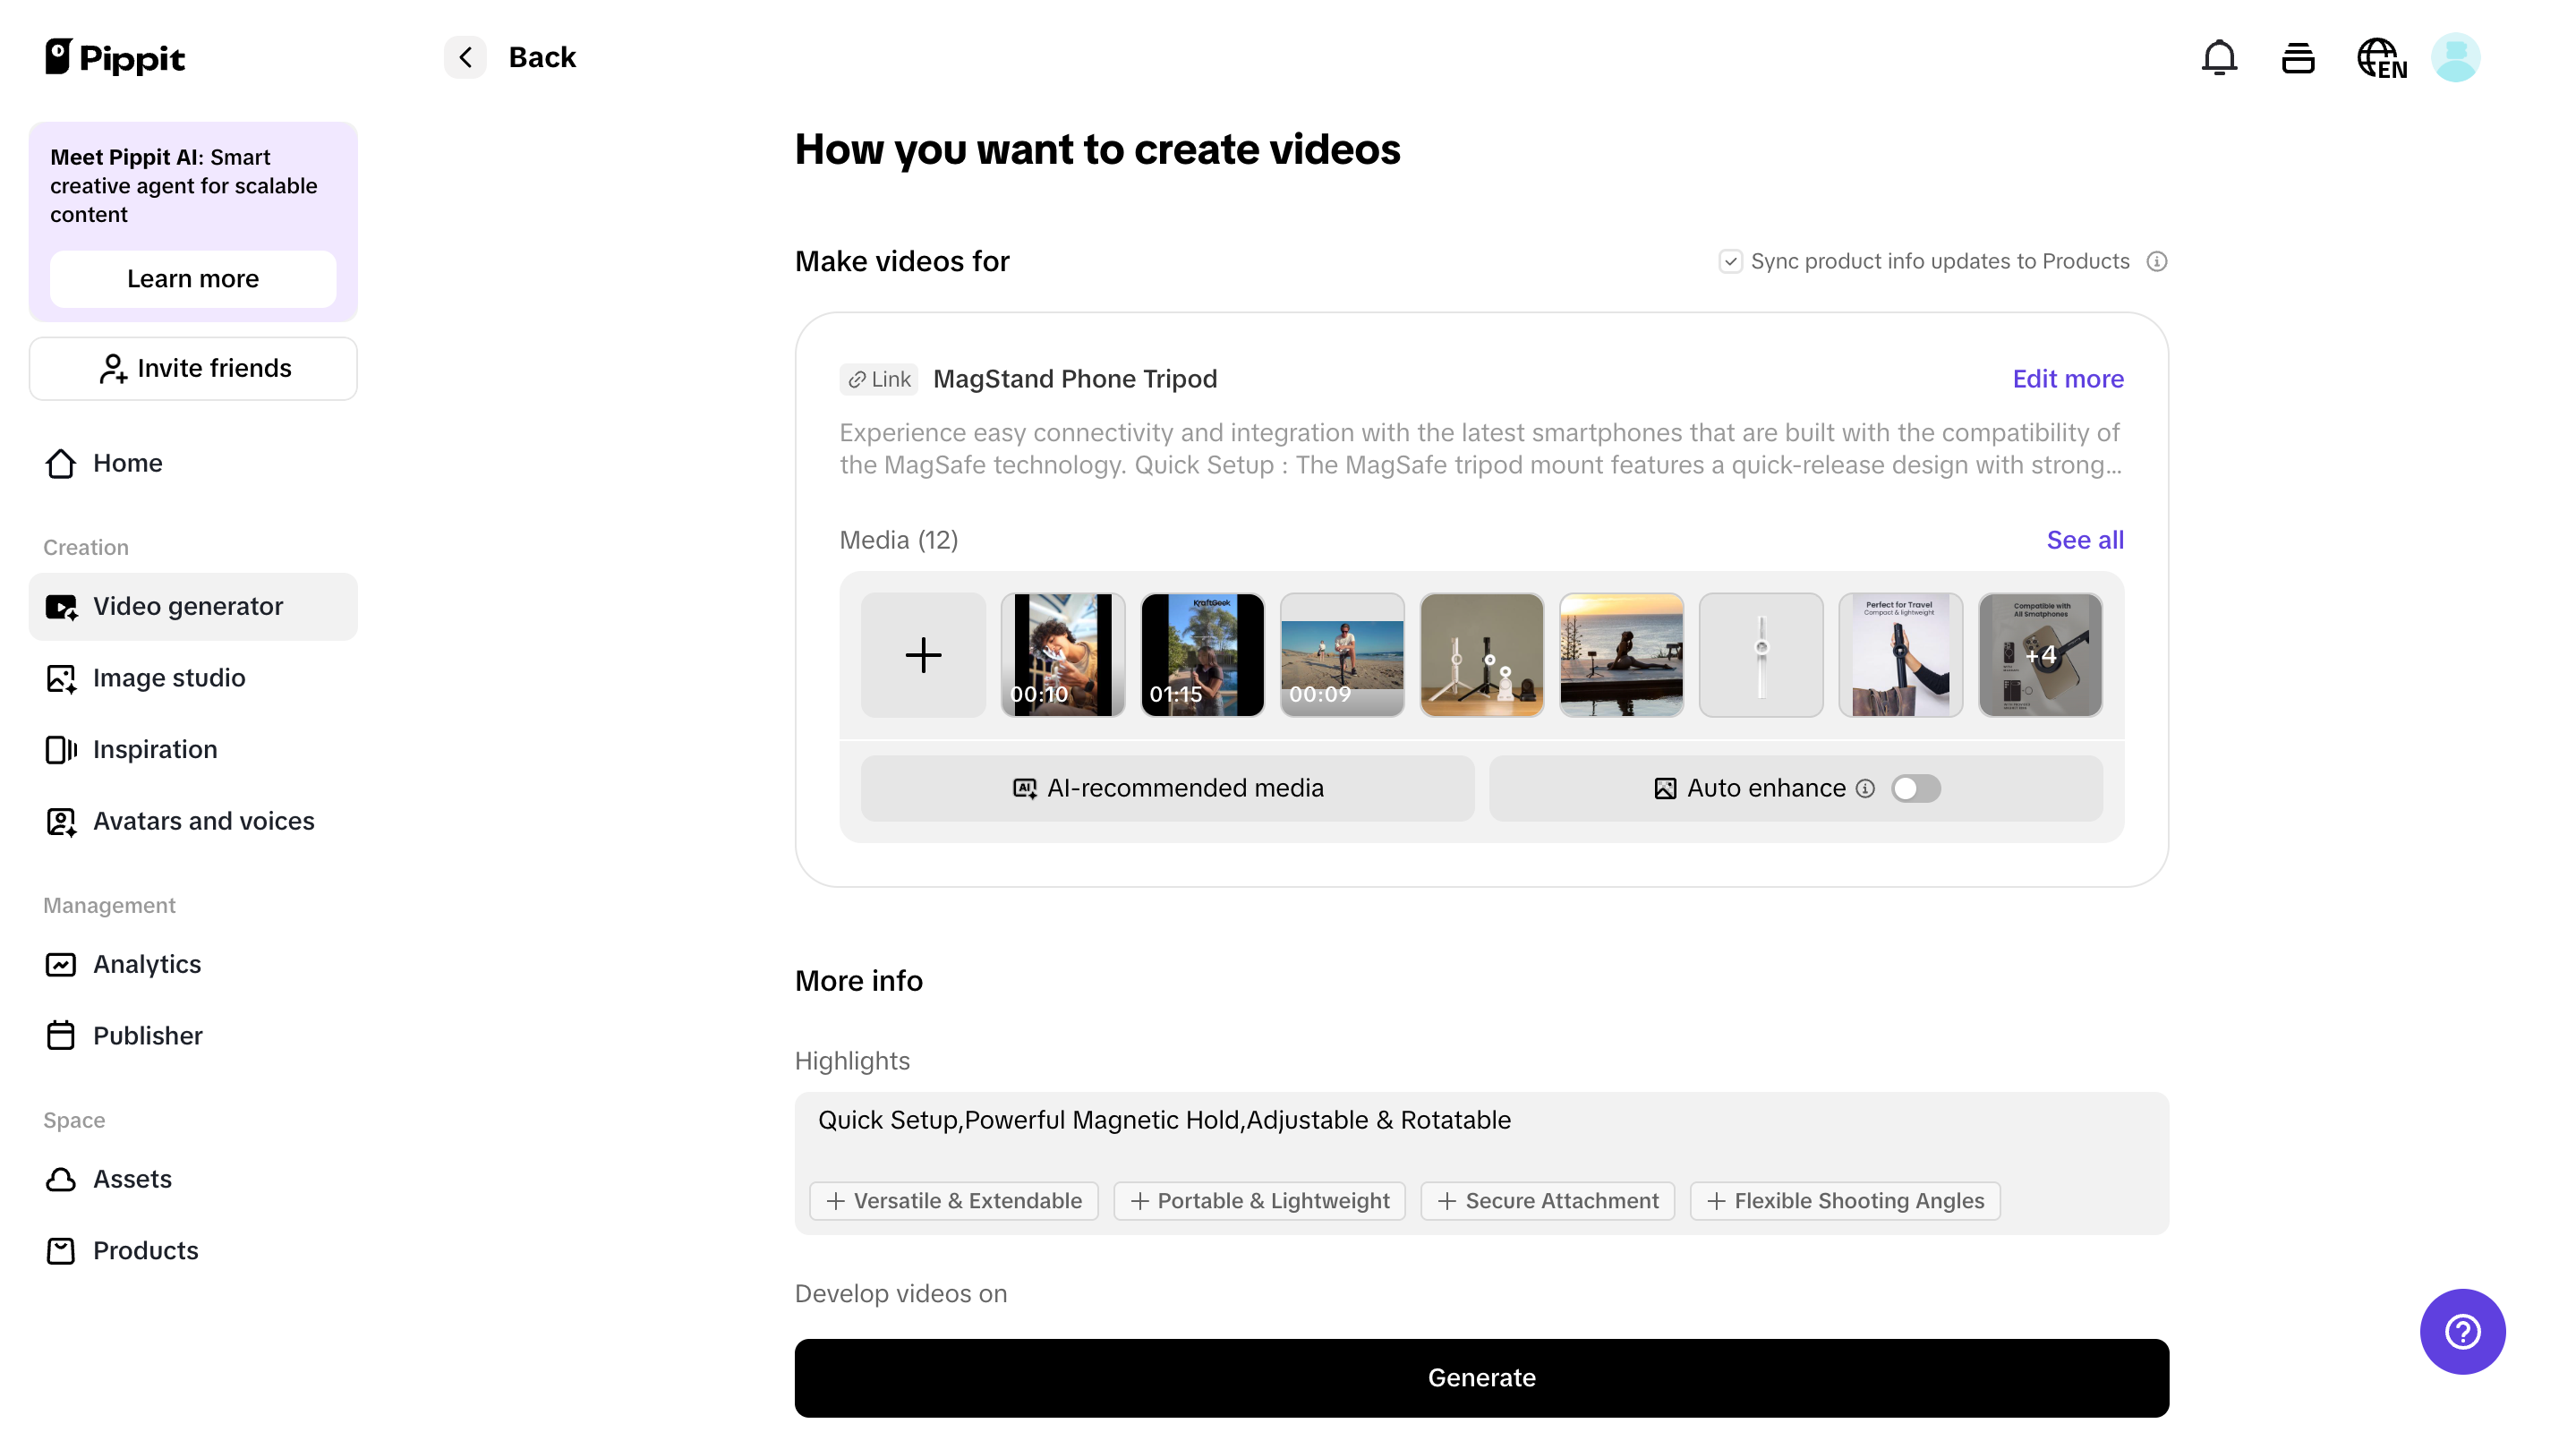Viewport: 2576px width, 1432px height.
Task: Select the 01:15 video thumbnail
Action: [1202, 655]
